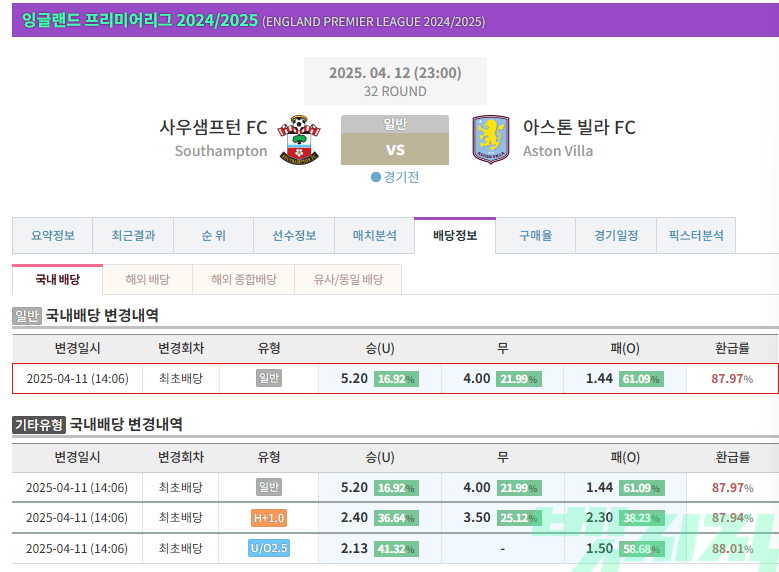Screen dimensions: 779x572
Task: Click the 일반 VS match type box
Action: [x=395, y=140]
